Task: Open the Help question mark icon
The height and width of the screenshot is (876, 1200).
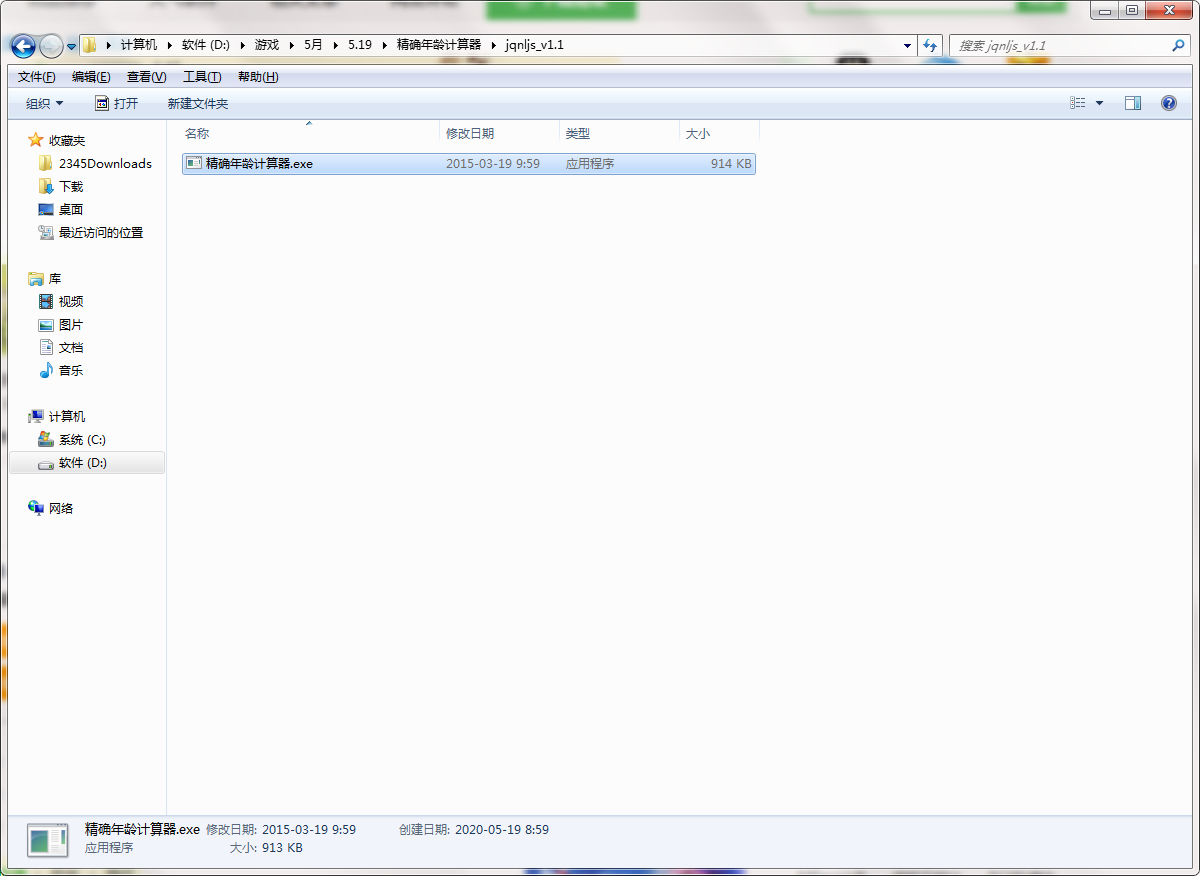Action: (1168, 103)
